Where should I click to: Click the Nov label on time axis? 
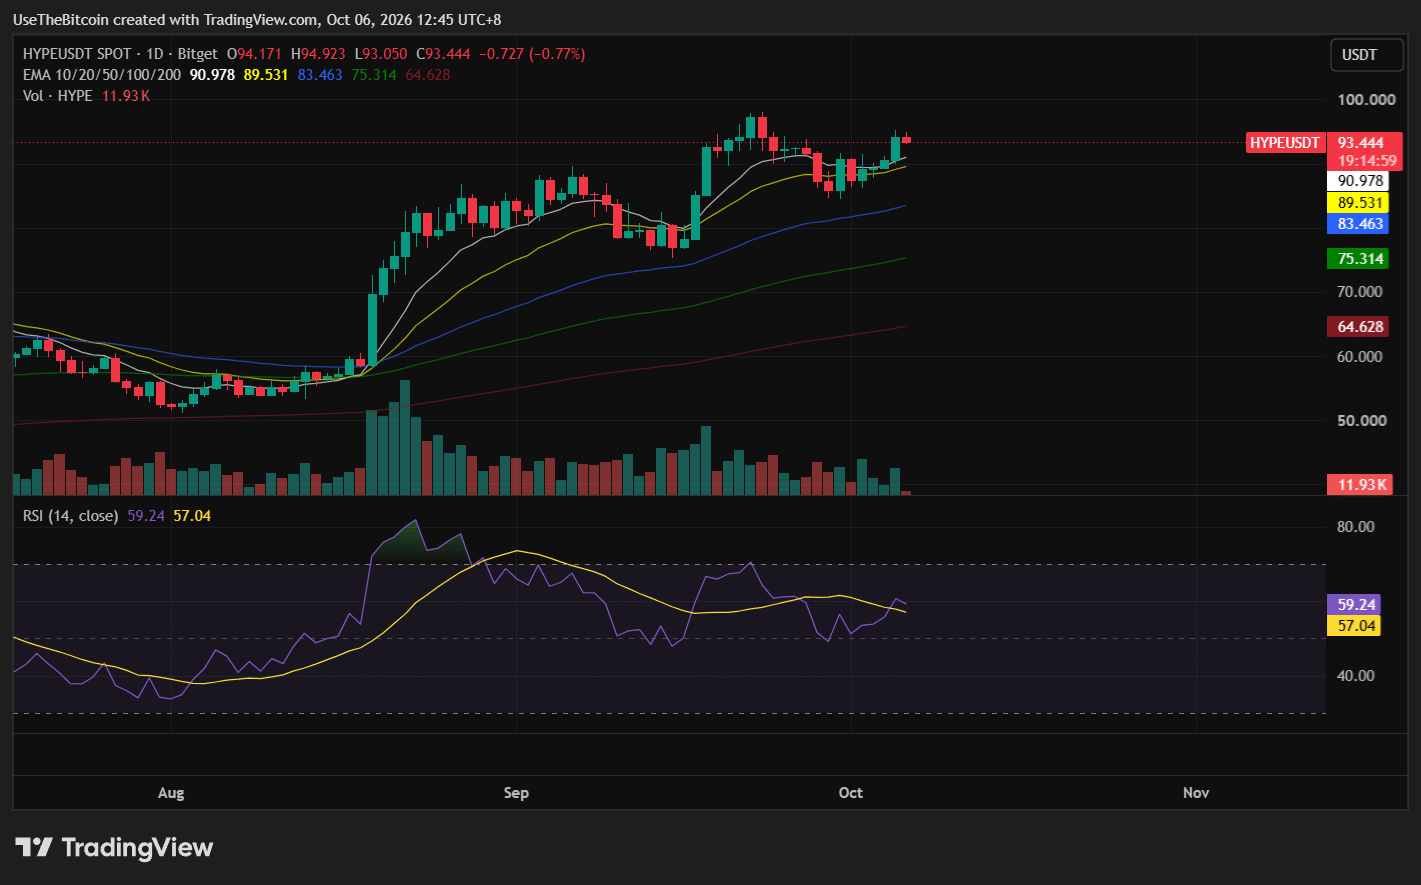click(1196, 793)
